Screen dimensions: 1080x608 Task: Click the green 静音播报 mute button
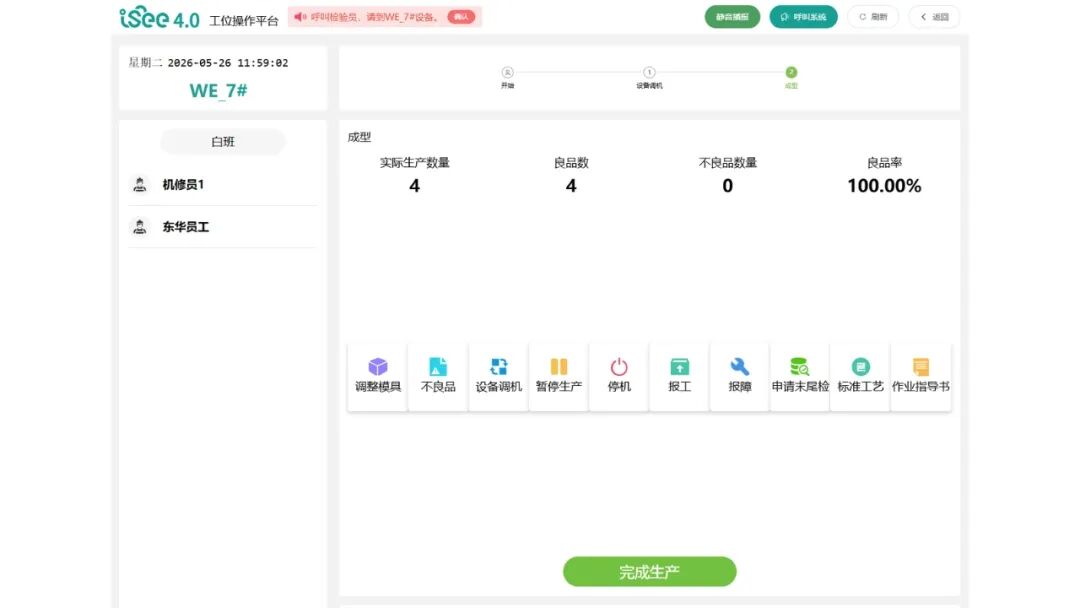click(732, 17)
